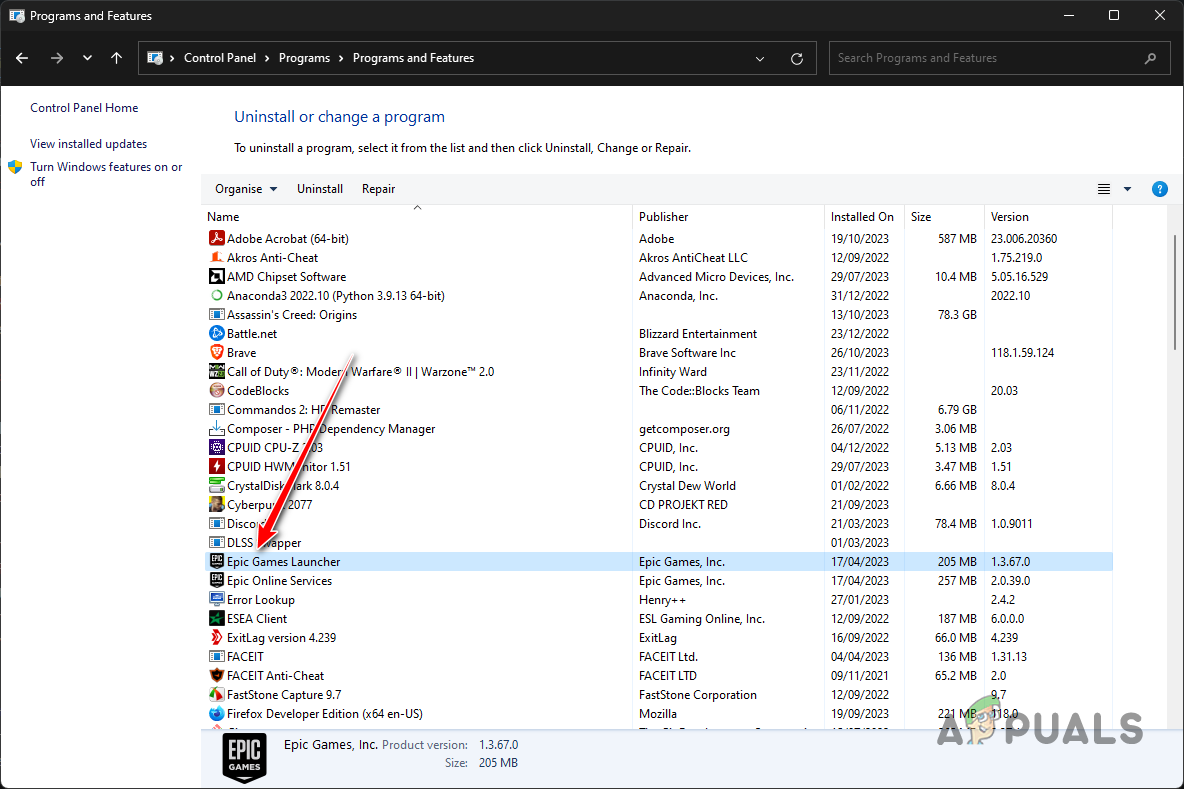
Task: Select the FACEIT program name
Action: [x=245, y=656]
